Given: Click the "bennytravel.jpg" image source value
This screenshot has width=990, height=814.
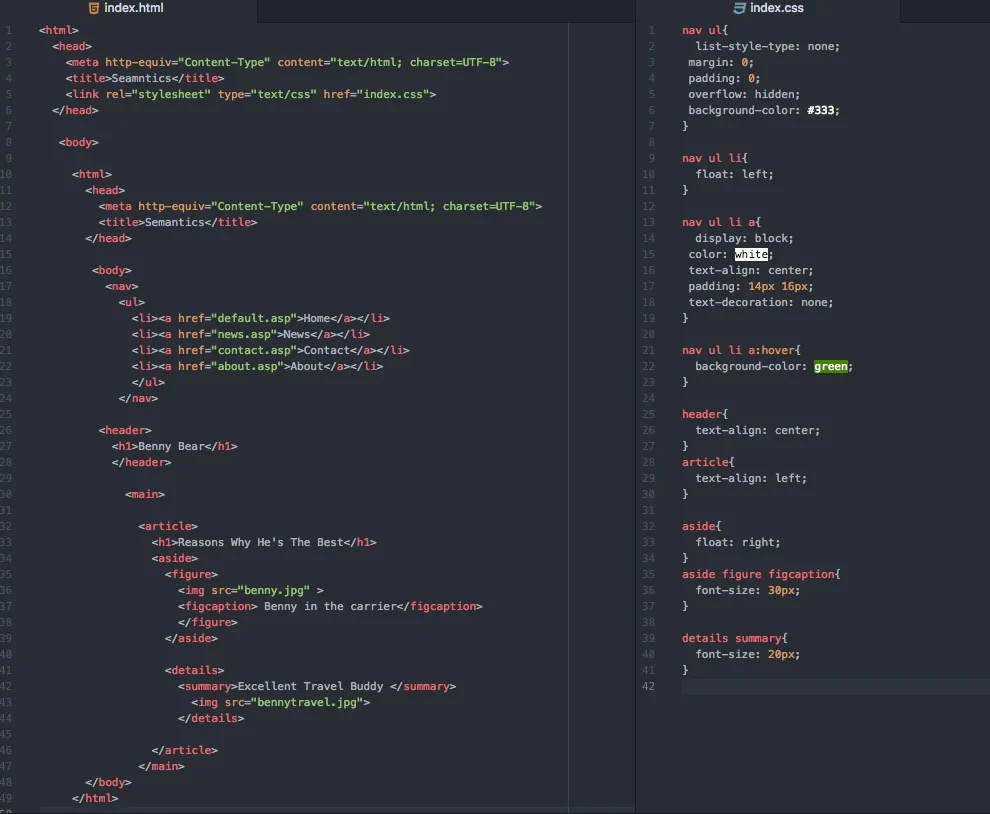Looking at the screenshot, I should pyautogui.click(x=307, y=702).
